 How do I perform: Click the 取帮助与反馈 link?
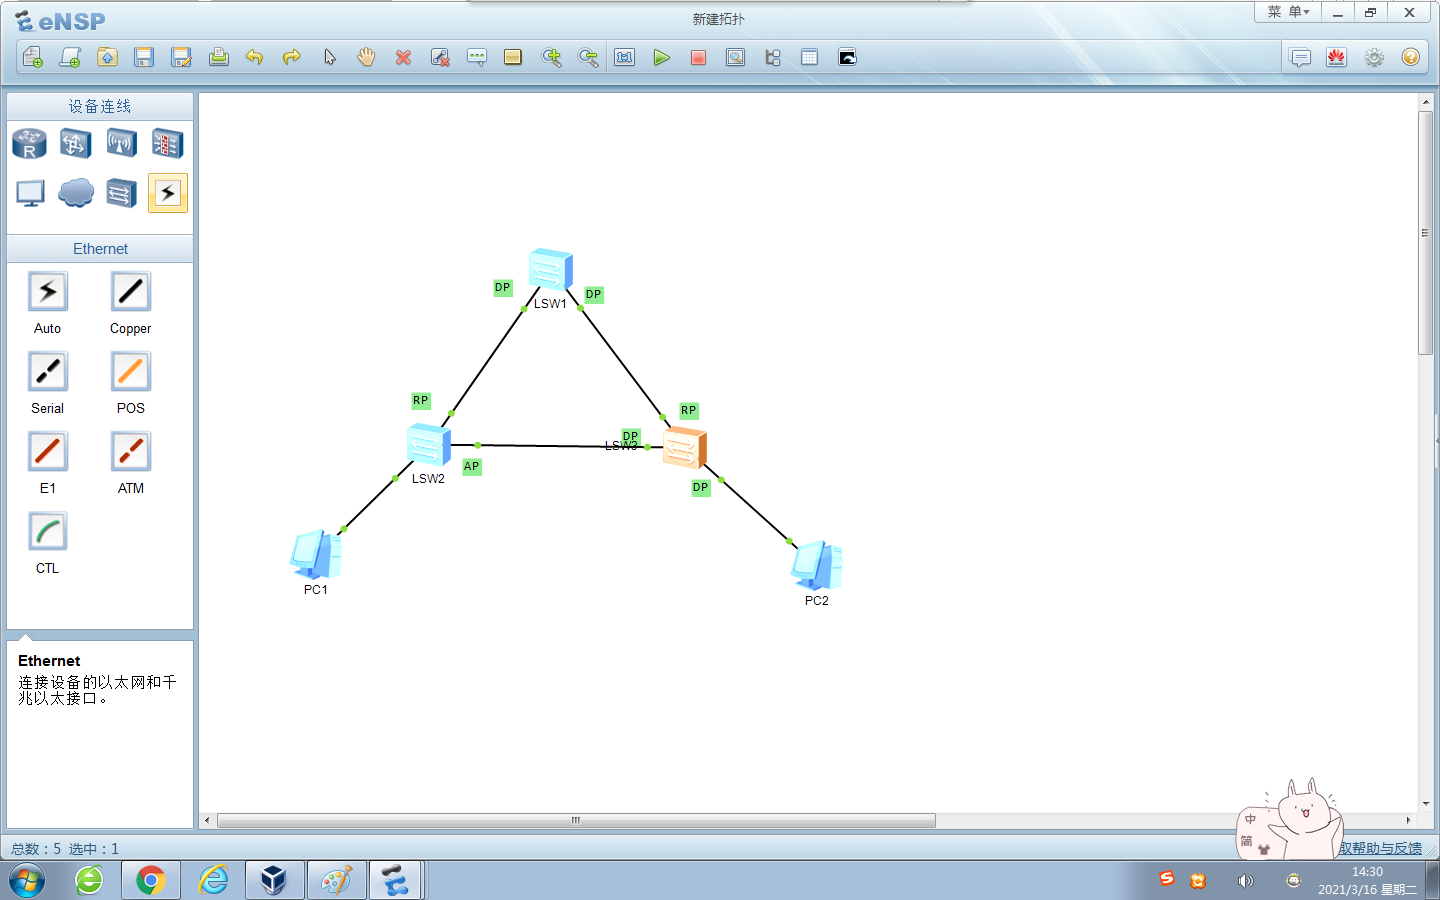coord(1380,848)
